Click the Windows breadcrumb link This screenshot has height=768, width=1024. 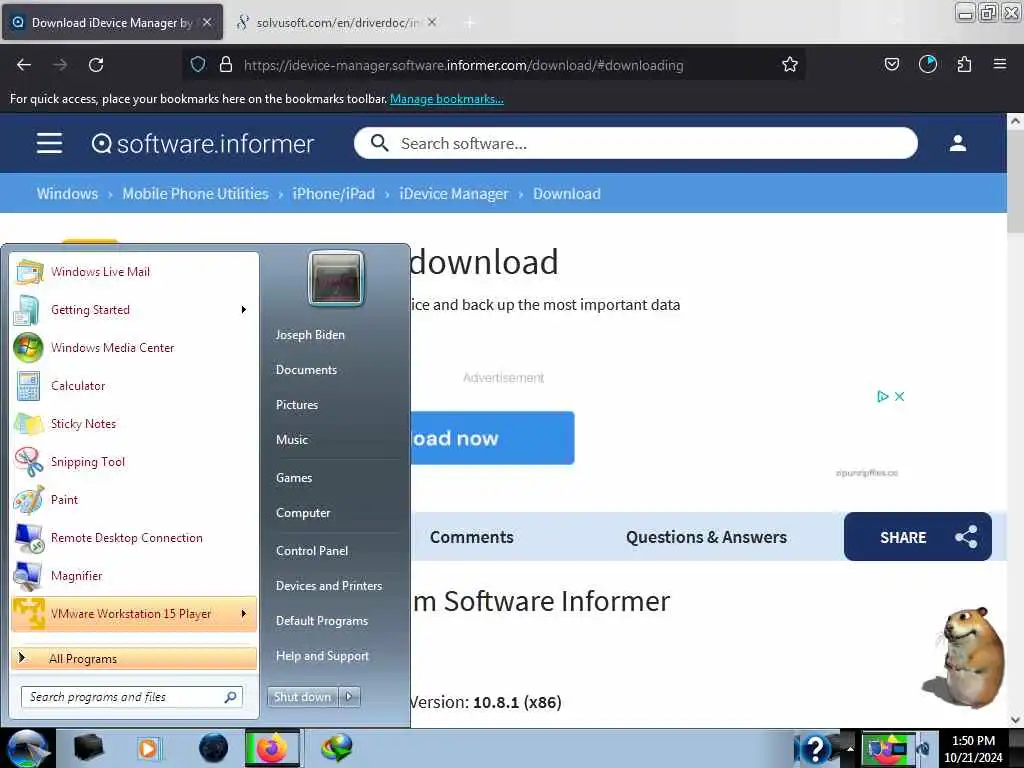point(67,193)
